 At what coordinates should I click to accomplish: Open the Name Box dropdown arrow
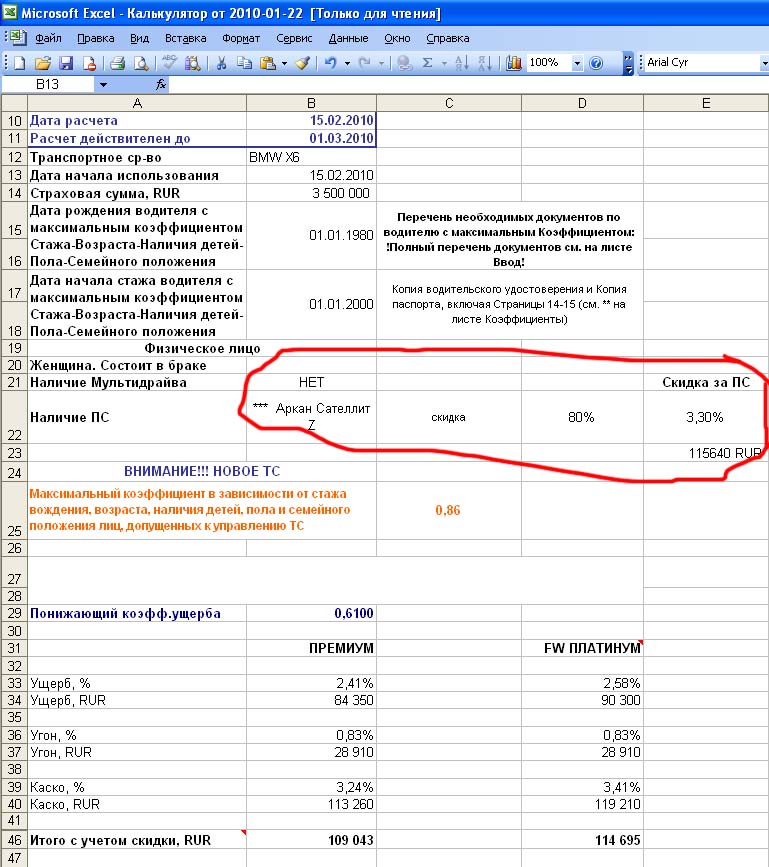pyautogui.click(x=103, y=85)
